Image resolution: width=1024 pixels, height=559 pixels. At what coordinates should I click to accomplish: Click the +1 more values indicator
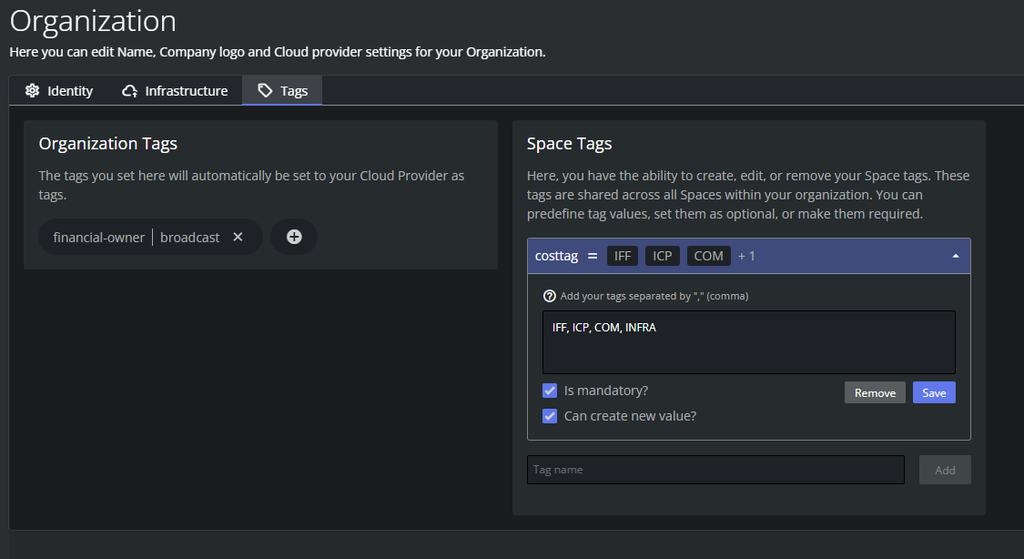[747, 256]
